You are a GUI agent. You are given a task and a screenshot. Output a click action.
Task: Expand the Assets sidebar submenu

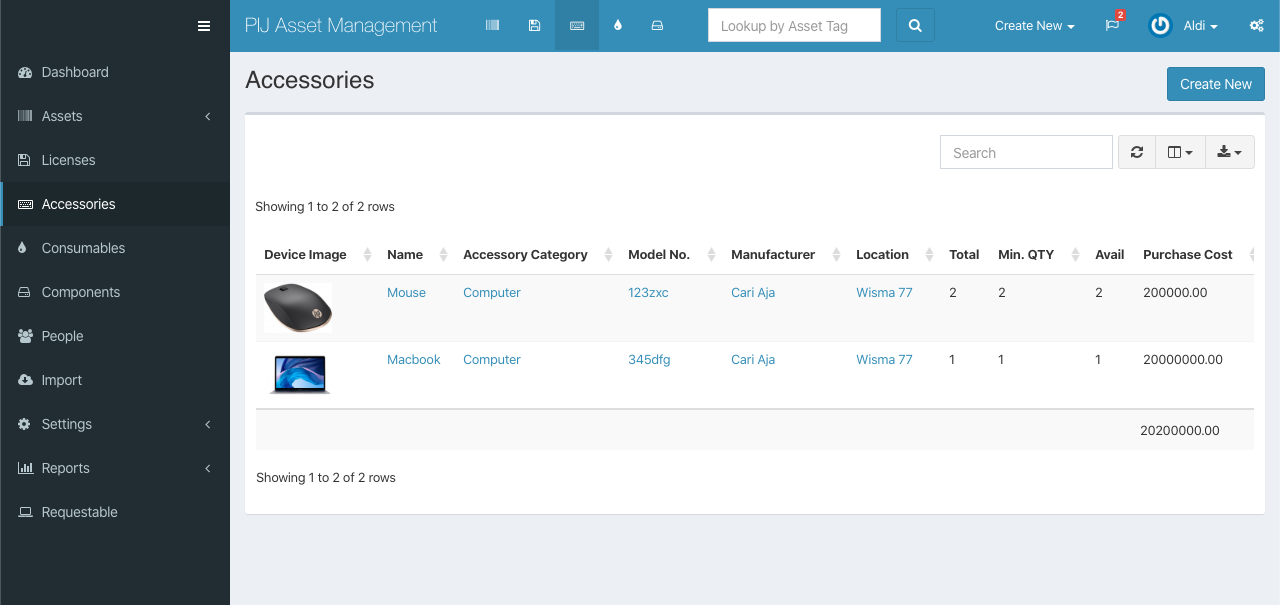click(115, 116)
